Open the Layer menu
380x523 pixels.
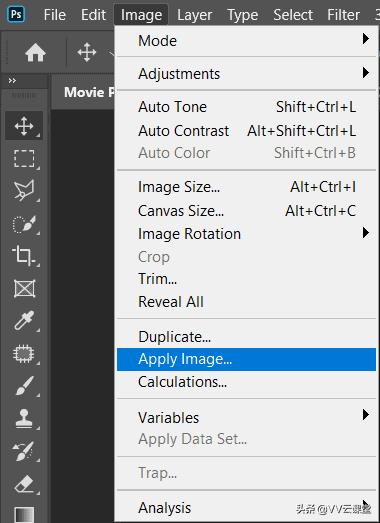195,15
